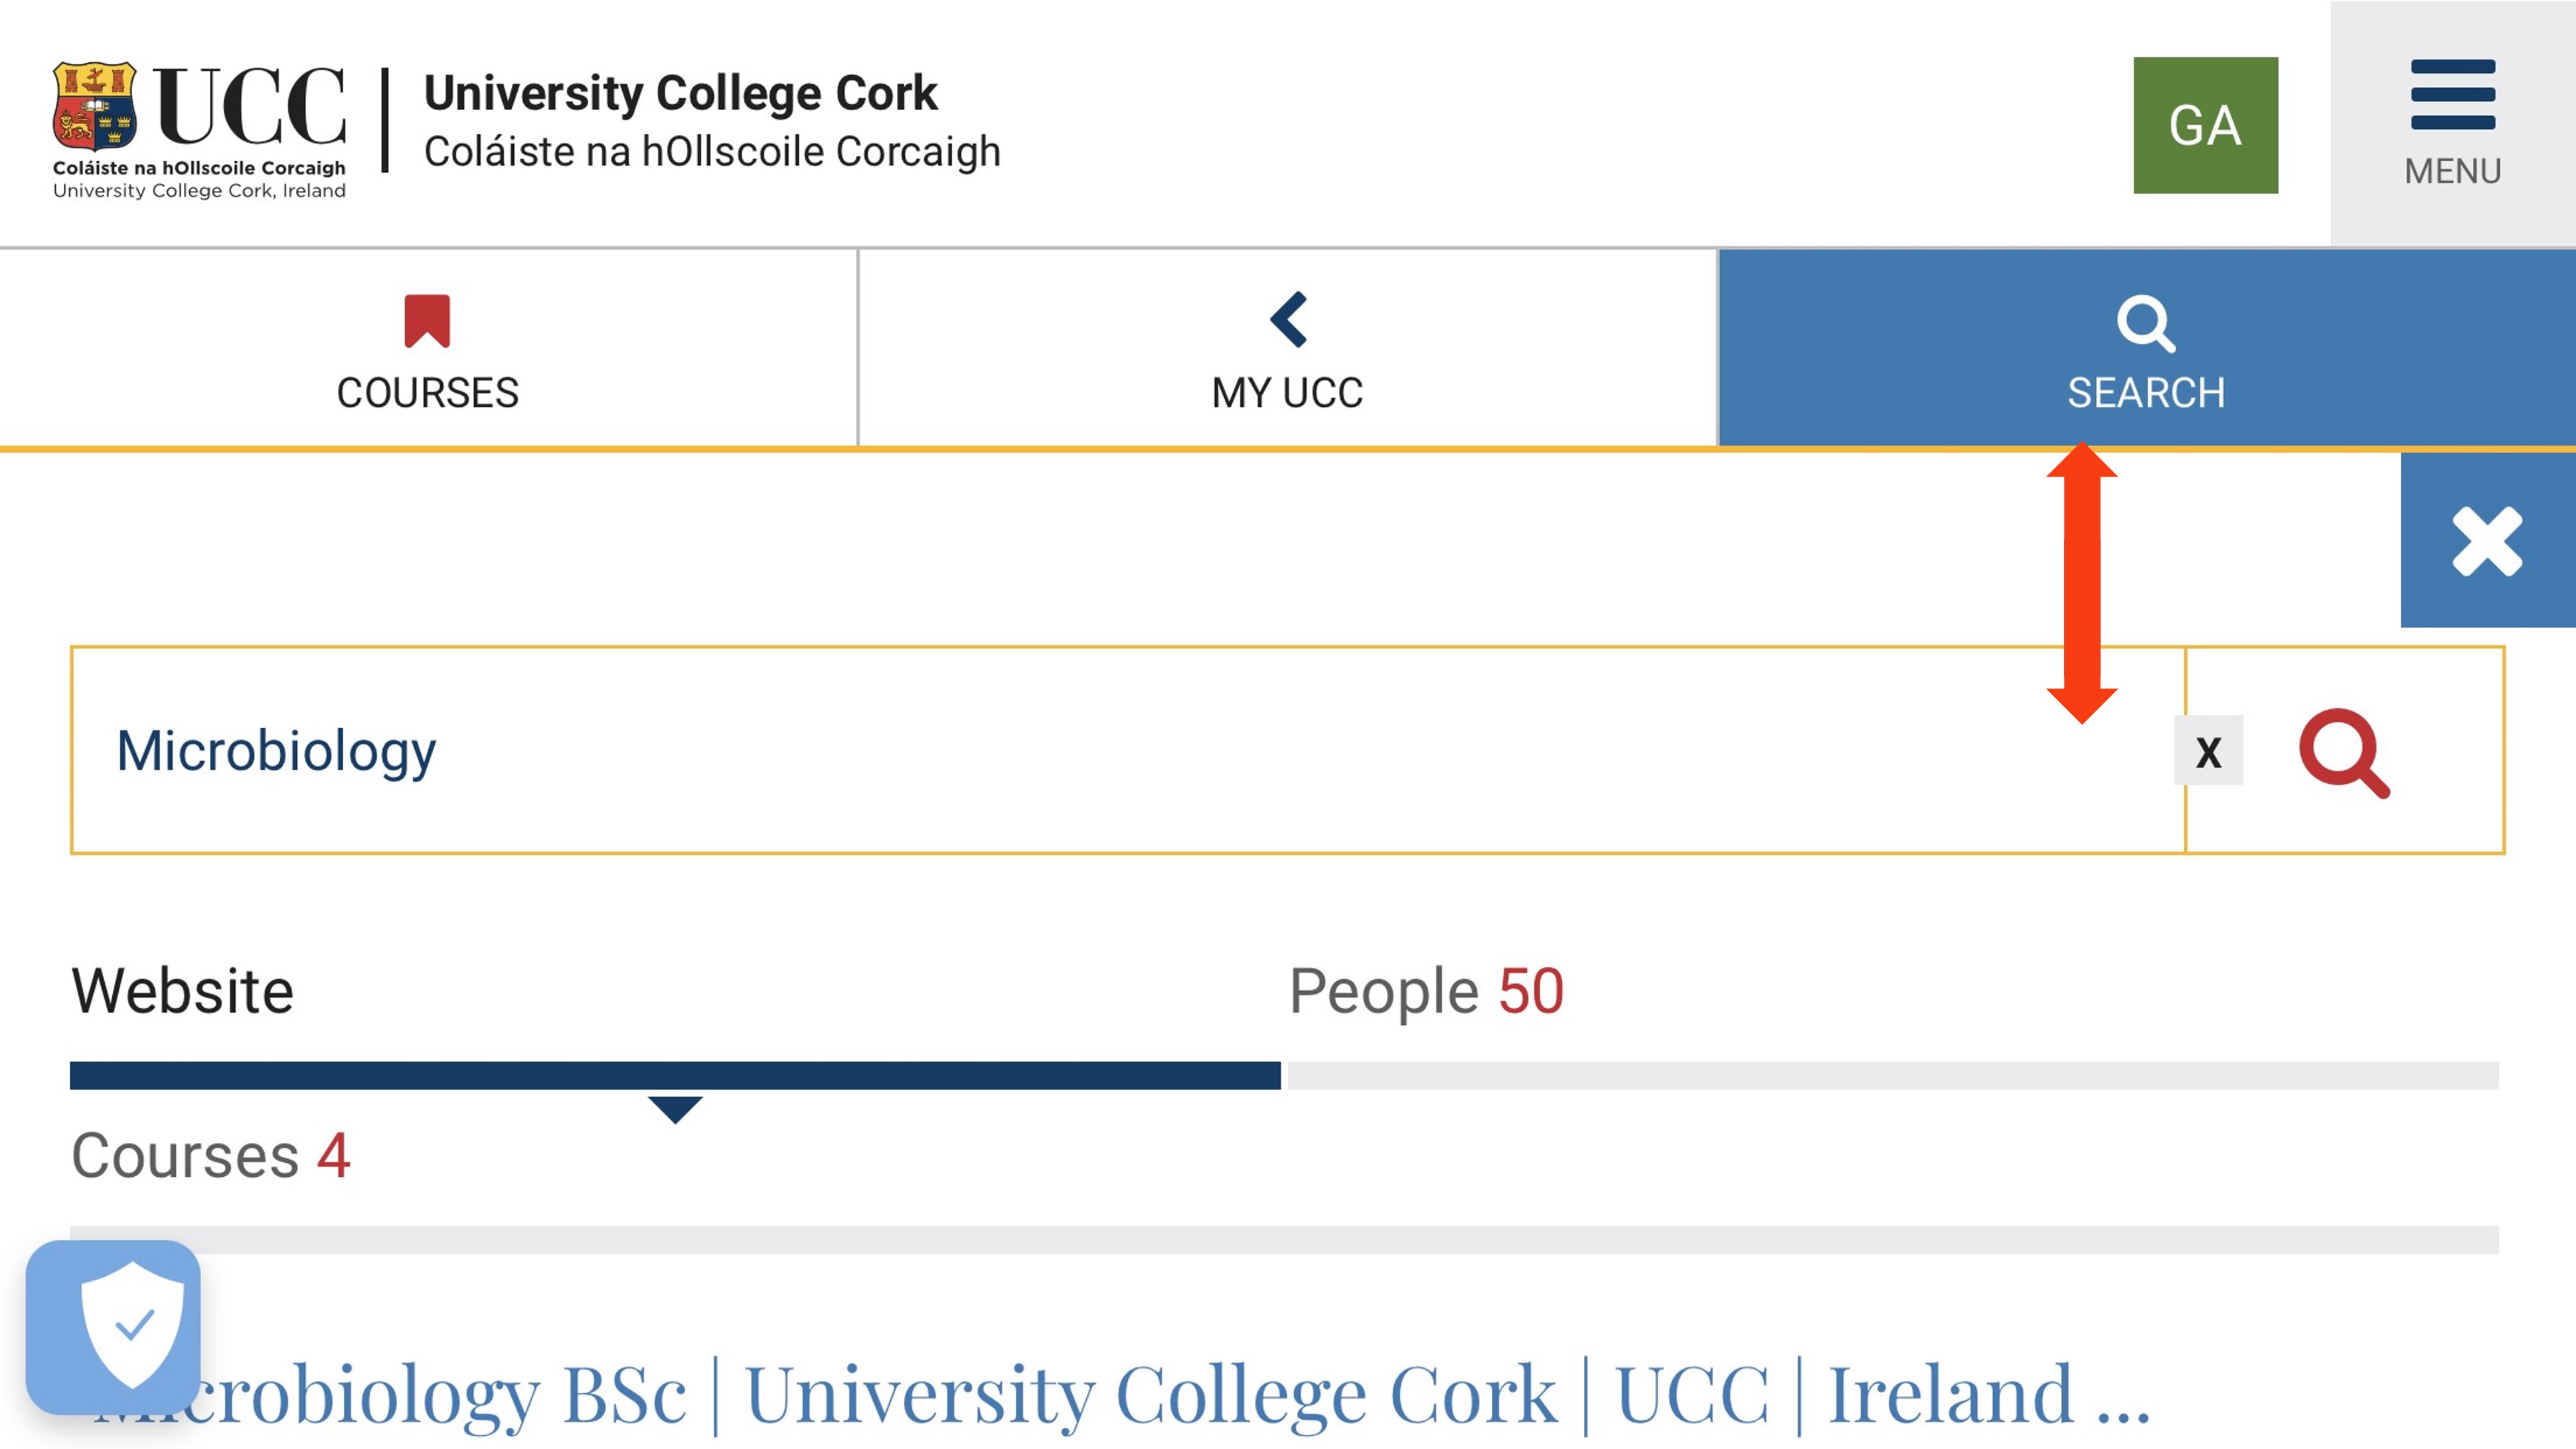Clear search text with small X
The image size is (2576, 1449).
[x=2208, y=751]
